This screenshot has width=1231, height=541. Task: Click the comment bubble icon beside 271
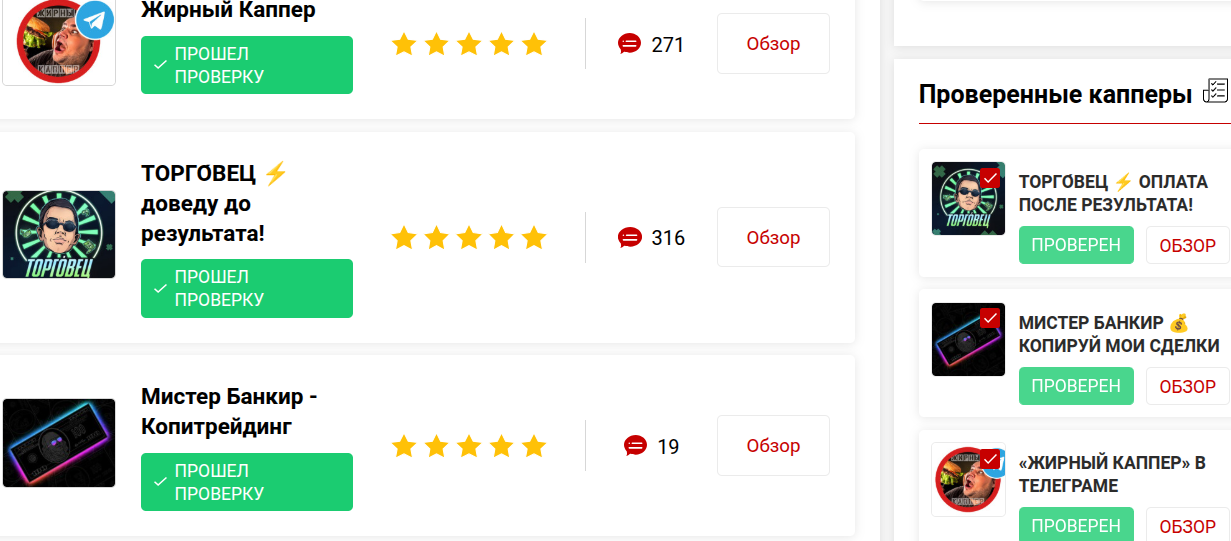tap(629, 44)
